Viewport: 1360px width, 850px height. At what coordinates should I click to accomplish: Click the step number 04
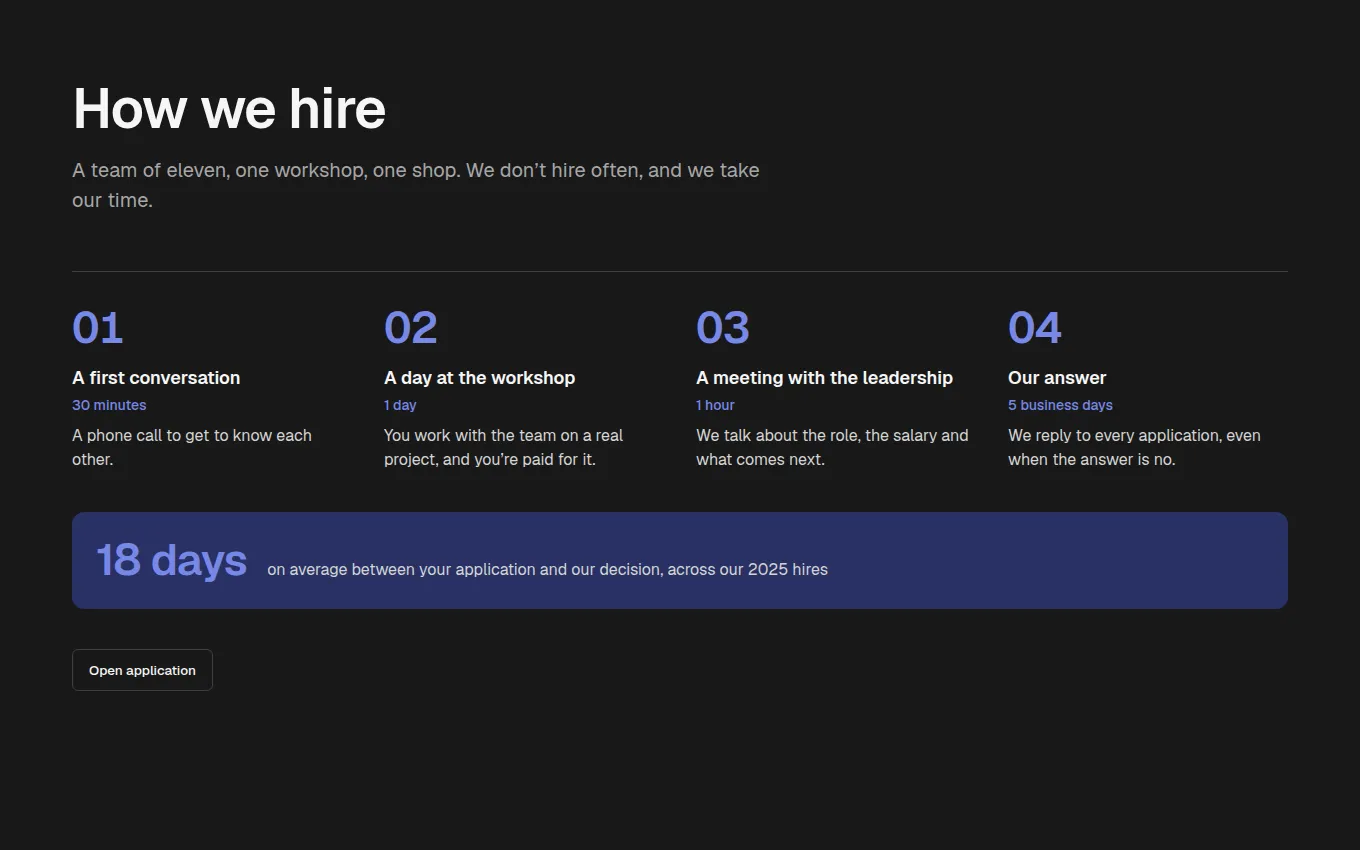pos(1034,328)
